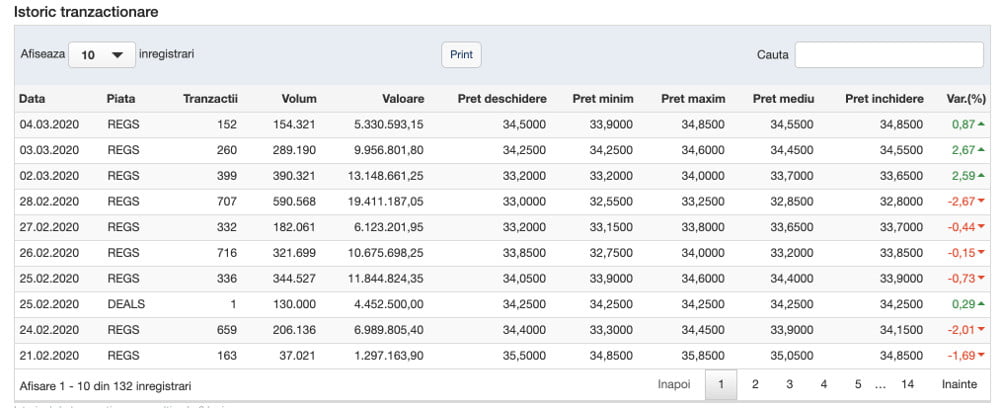Click Inainte to go to next page
This screenshot has width=1000, height=408.
click(959, 384)
